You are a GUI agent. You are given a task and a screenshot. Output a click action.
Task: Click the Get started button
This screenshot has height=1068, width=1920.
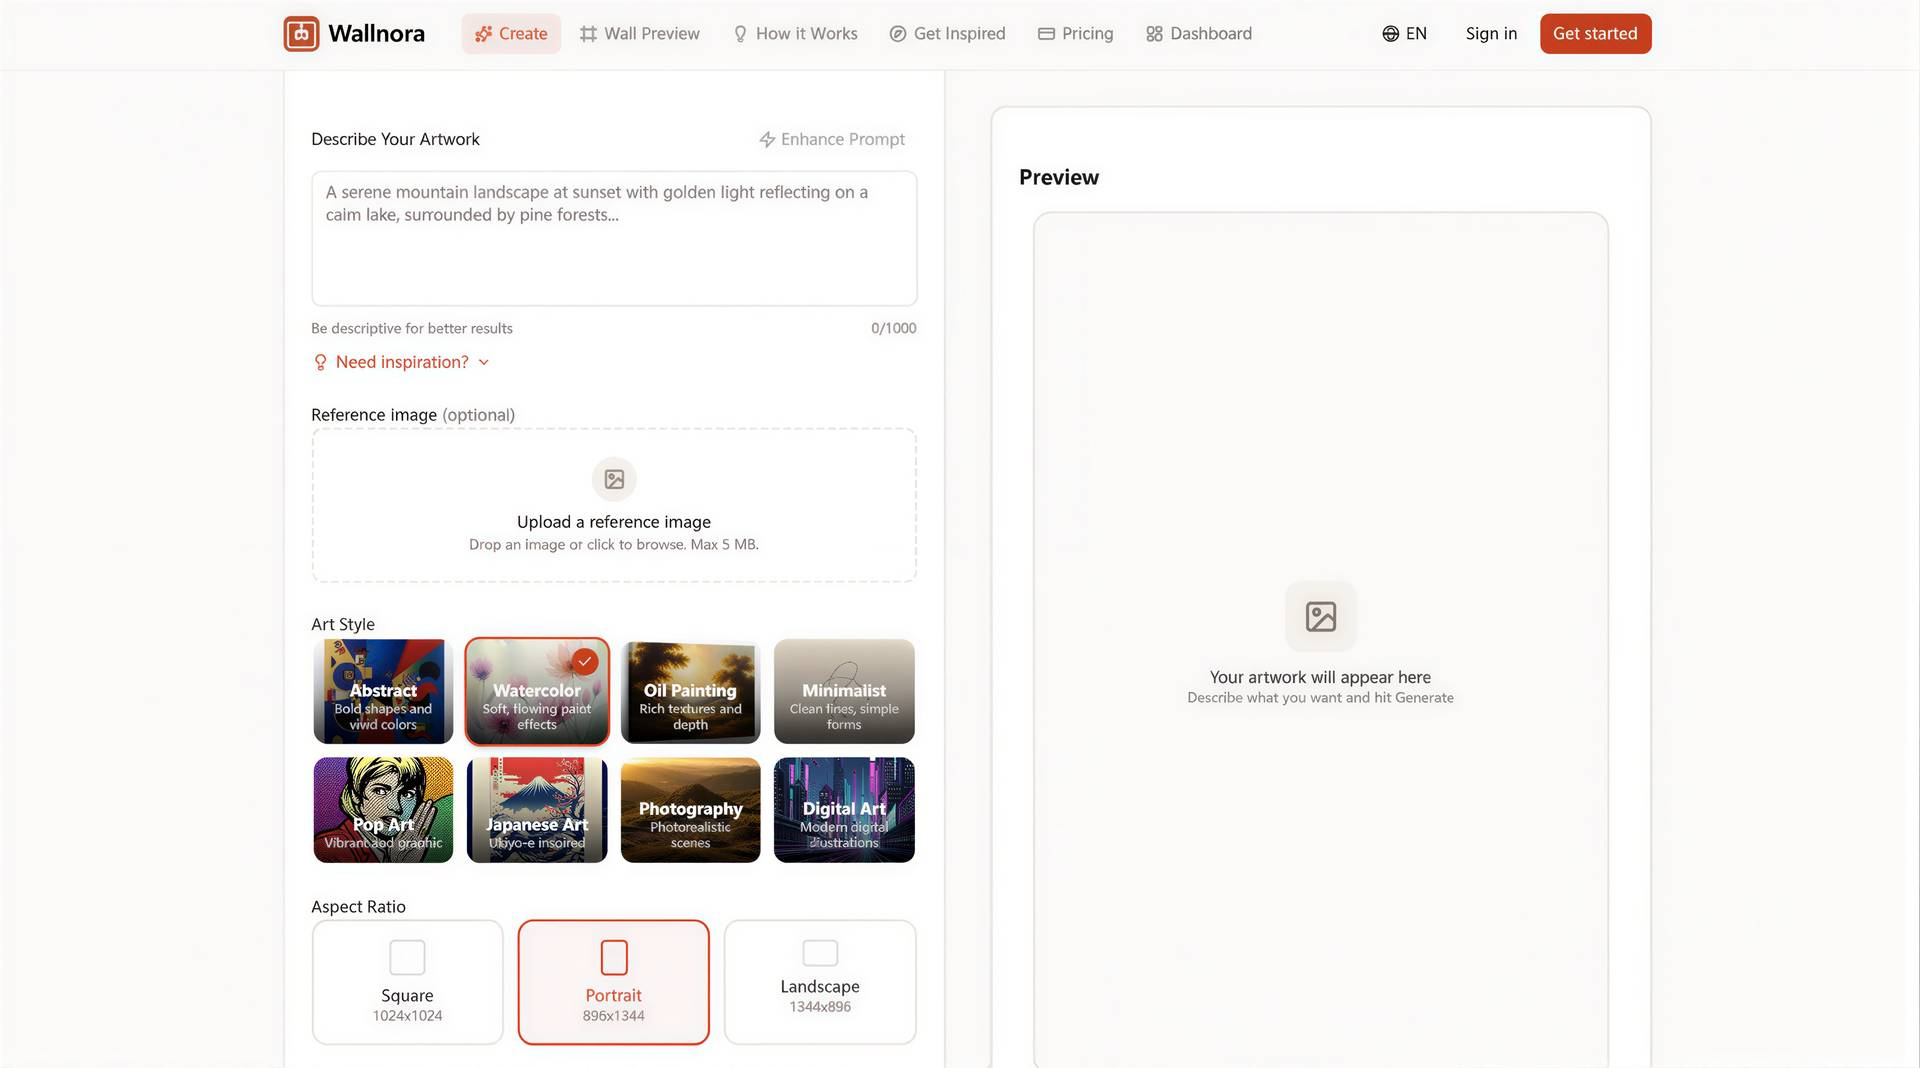point(1595,34)
